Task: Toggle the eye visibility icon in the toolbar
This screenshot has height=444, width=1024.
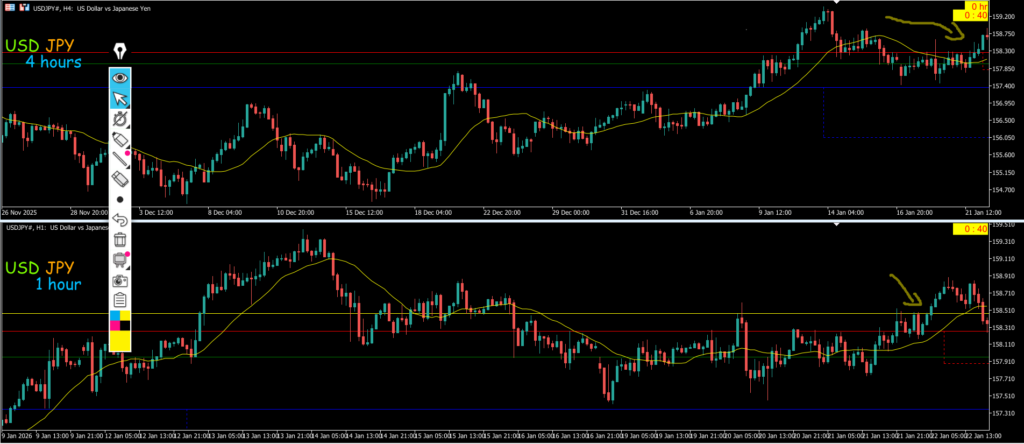Action: tap(120, 77)
